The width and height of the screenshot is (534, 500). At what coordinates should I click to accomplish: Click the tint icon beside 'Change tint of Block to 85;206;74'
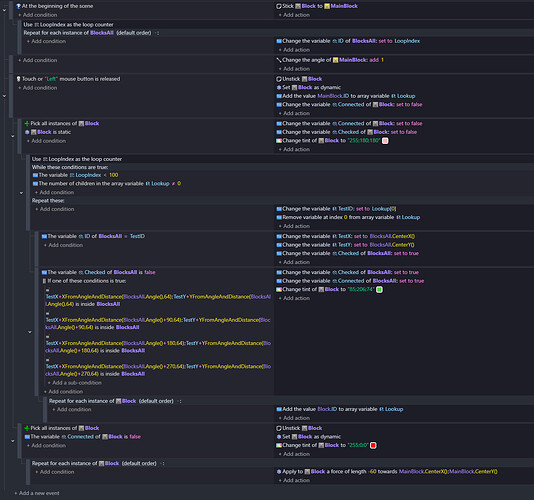[279, 290]
